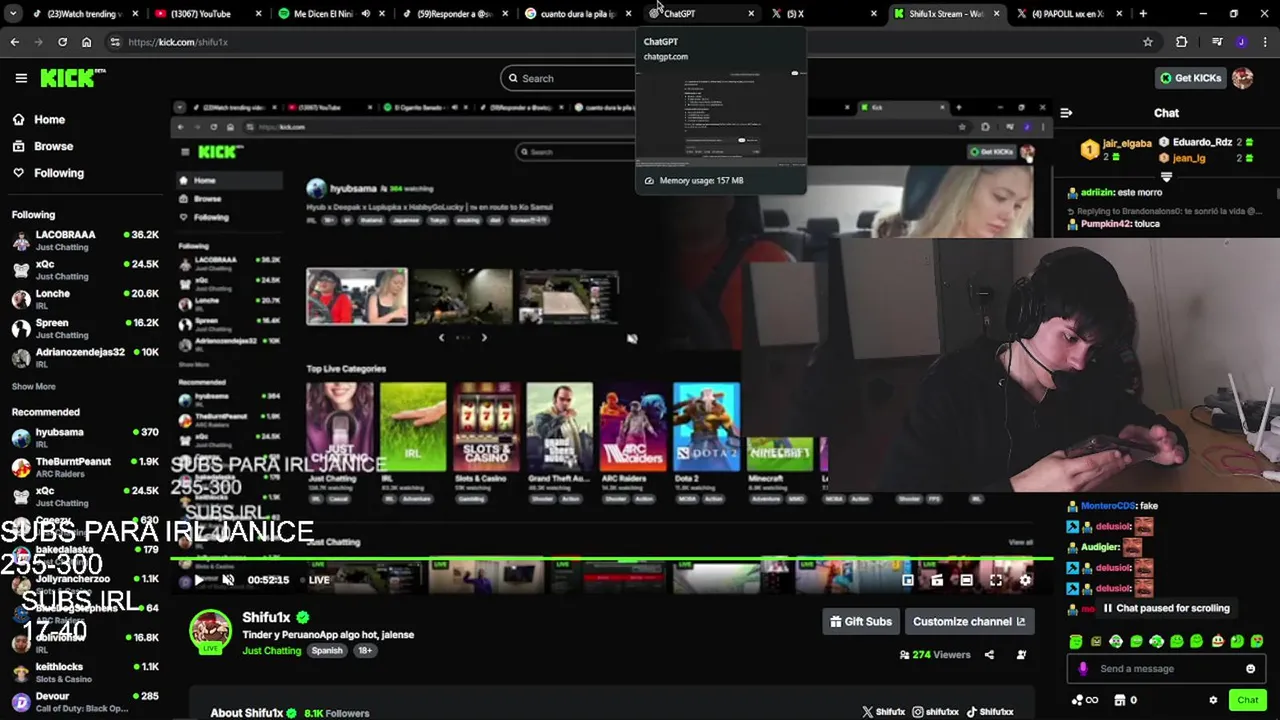Image resolution: width=1280 pixels, height=720 pixels.
Task: Insert the first quick emote
Action: pyautogui.click(x=1076, y=642)
